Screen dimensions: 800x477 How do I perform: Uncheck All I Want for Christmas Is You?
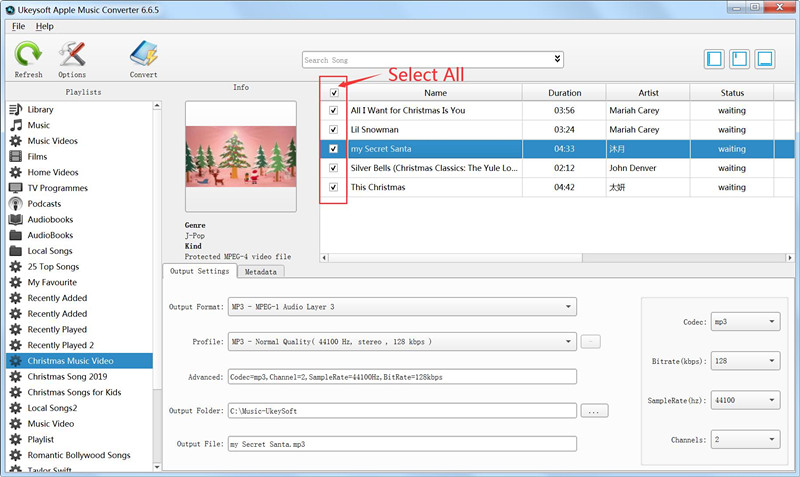click(x=333, y=110)
